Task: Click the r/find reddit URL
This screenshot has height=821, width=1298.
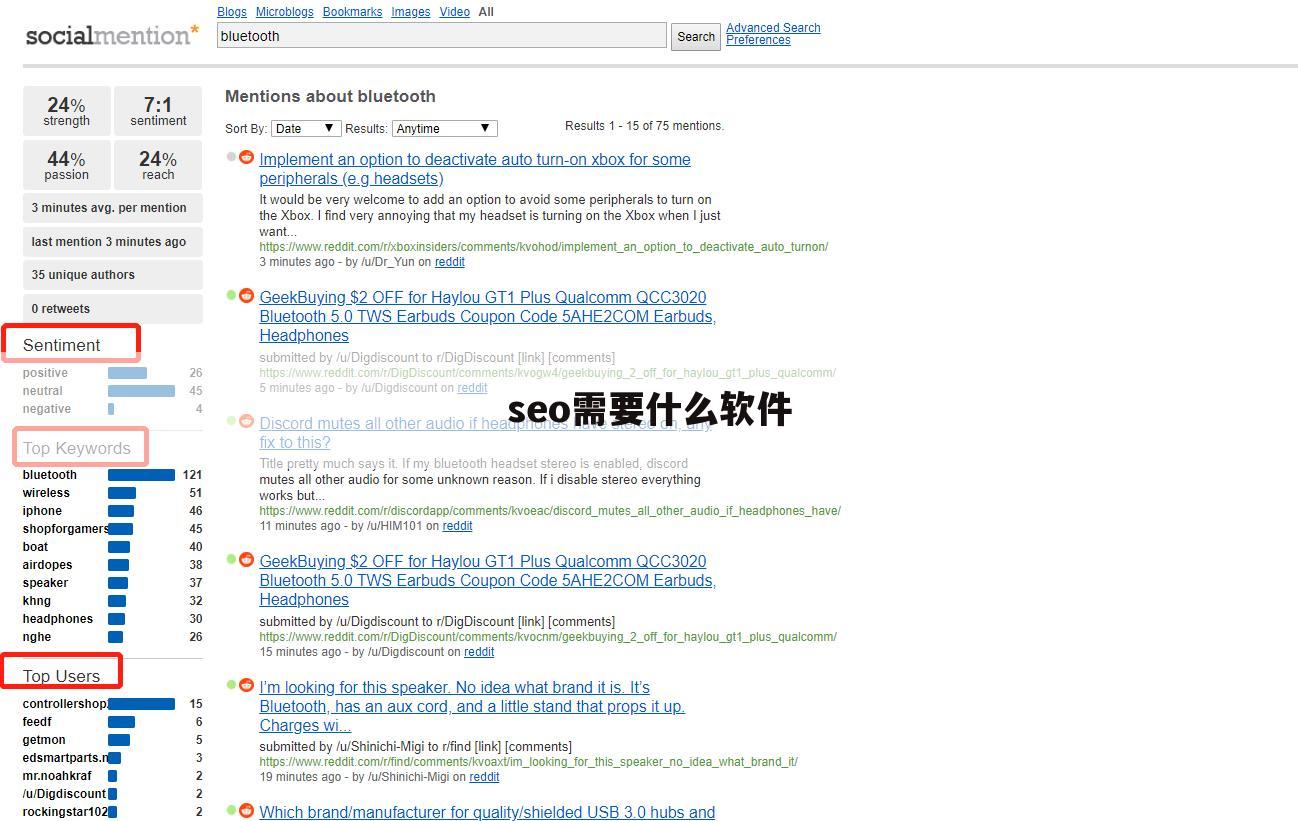Action: point(528,762)
